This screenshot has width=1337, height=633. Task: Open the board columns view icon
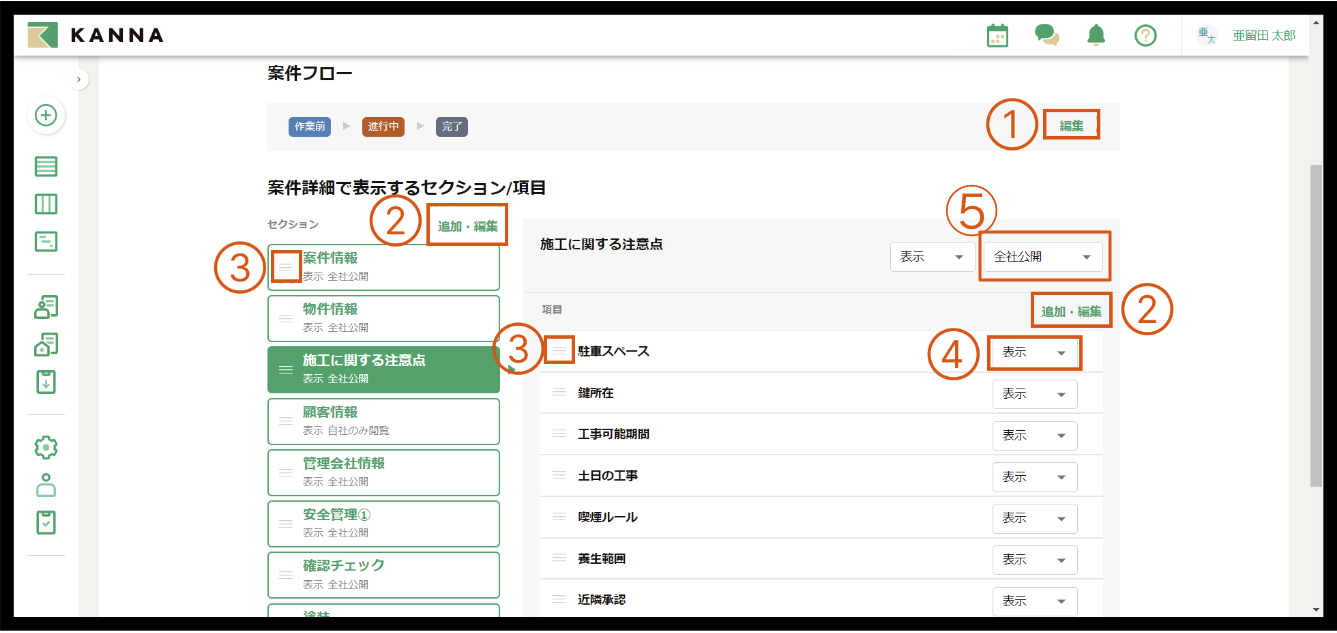[x=46, y=204]
